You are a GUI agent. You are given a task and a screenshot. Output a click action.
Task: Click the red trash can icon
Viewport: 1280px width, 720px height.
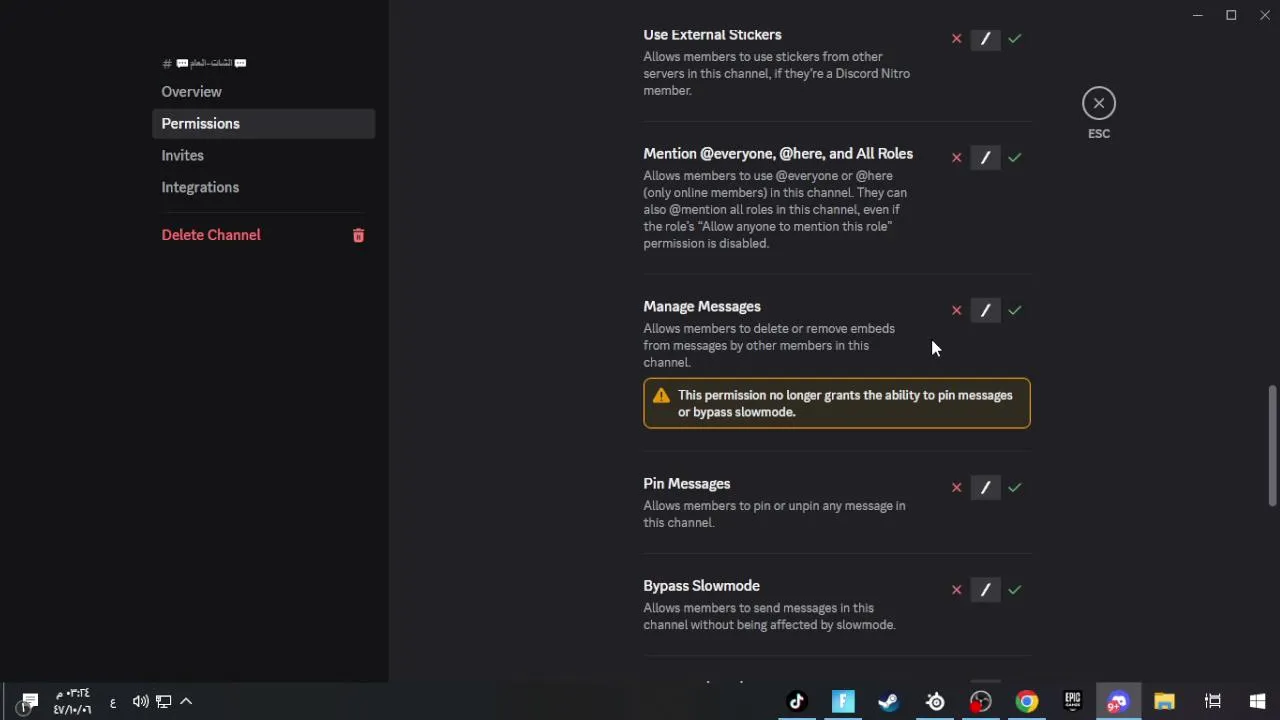[358, 236]
